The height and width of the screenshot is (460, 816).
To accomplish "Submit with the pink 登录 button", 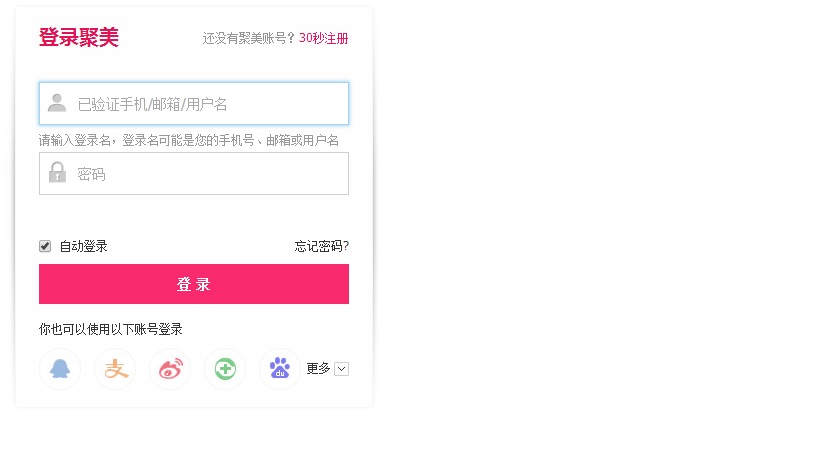I will tap(194, 284).
